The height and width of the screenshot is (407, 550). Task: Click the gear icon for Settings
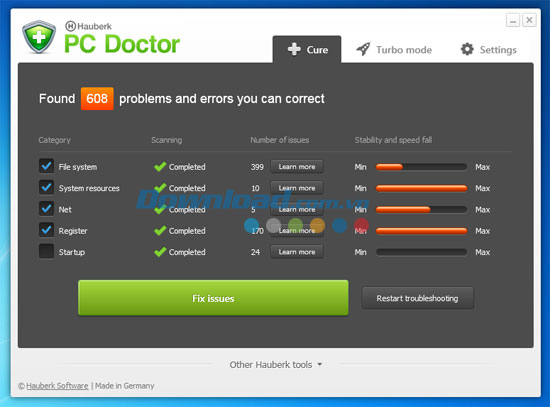tap(467, 49)
